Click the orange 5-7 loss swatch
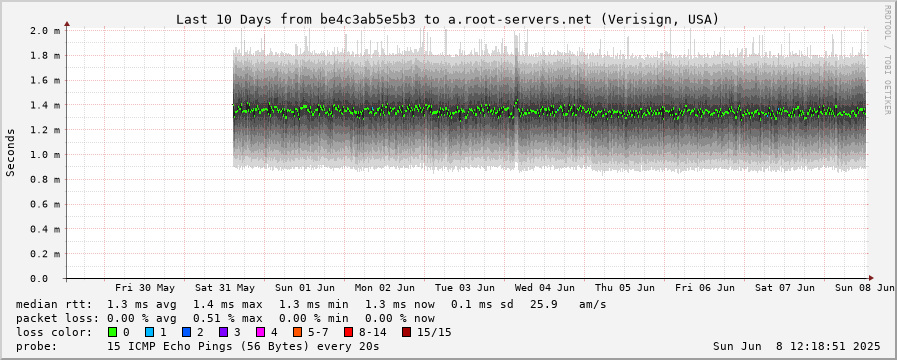Image resolution: width=897 pixels, height=360 pixels. [x=297, y=332]
